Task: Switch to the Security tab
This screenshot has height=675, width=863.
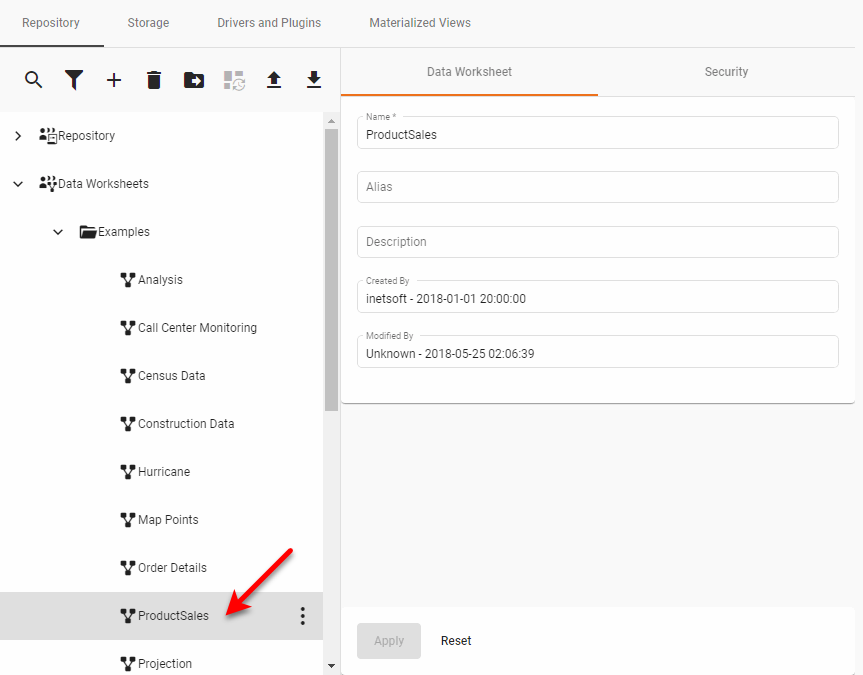Action: [x=726, y=71]
